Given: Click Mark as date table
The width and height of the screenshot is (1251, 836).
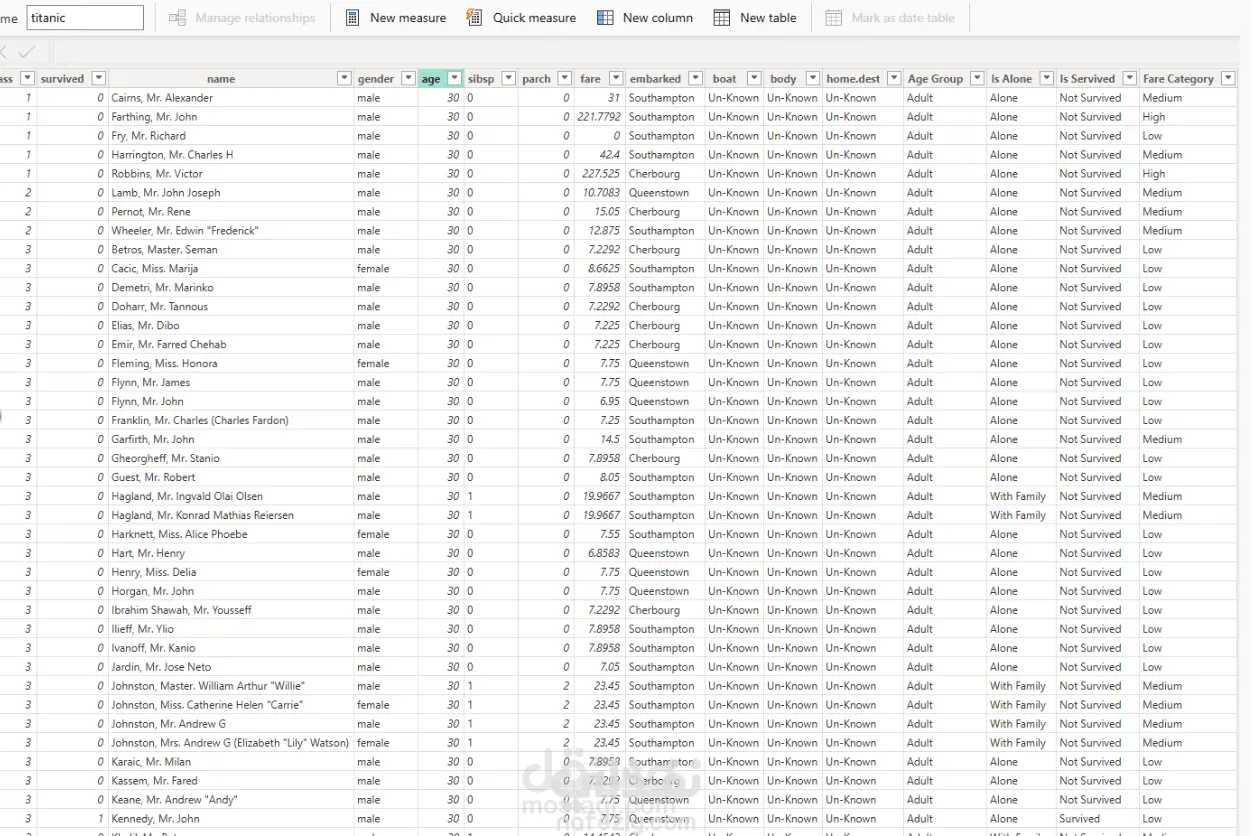Looking at the screenshot, I should [x=890, y=18].
